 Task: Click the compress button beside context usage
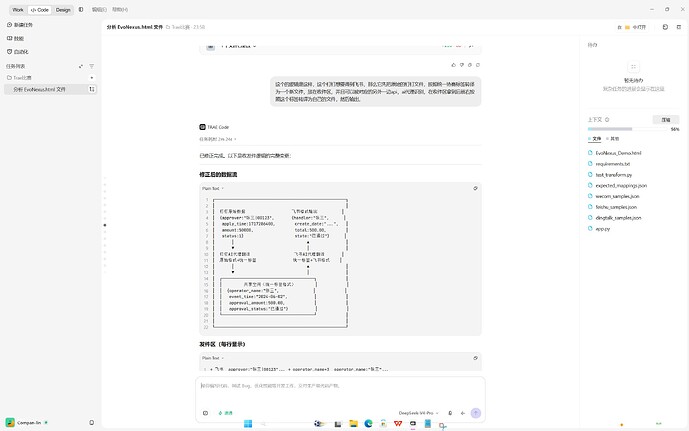click(666, 120)
